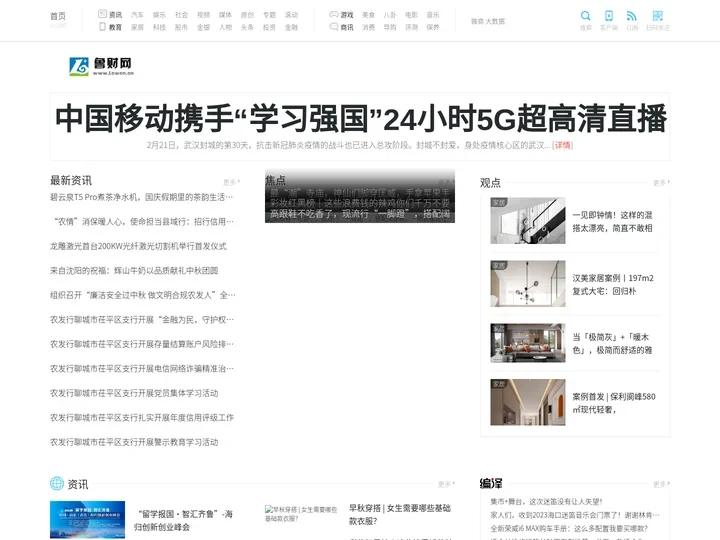Select 社会 in the top menu
Screen dimensions: 720x540
(x=181, y=15)
